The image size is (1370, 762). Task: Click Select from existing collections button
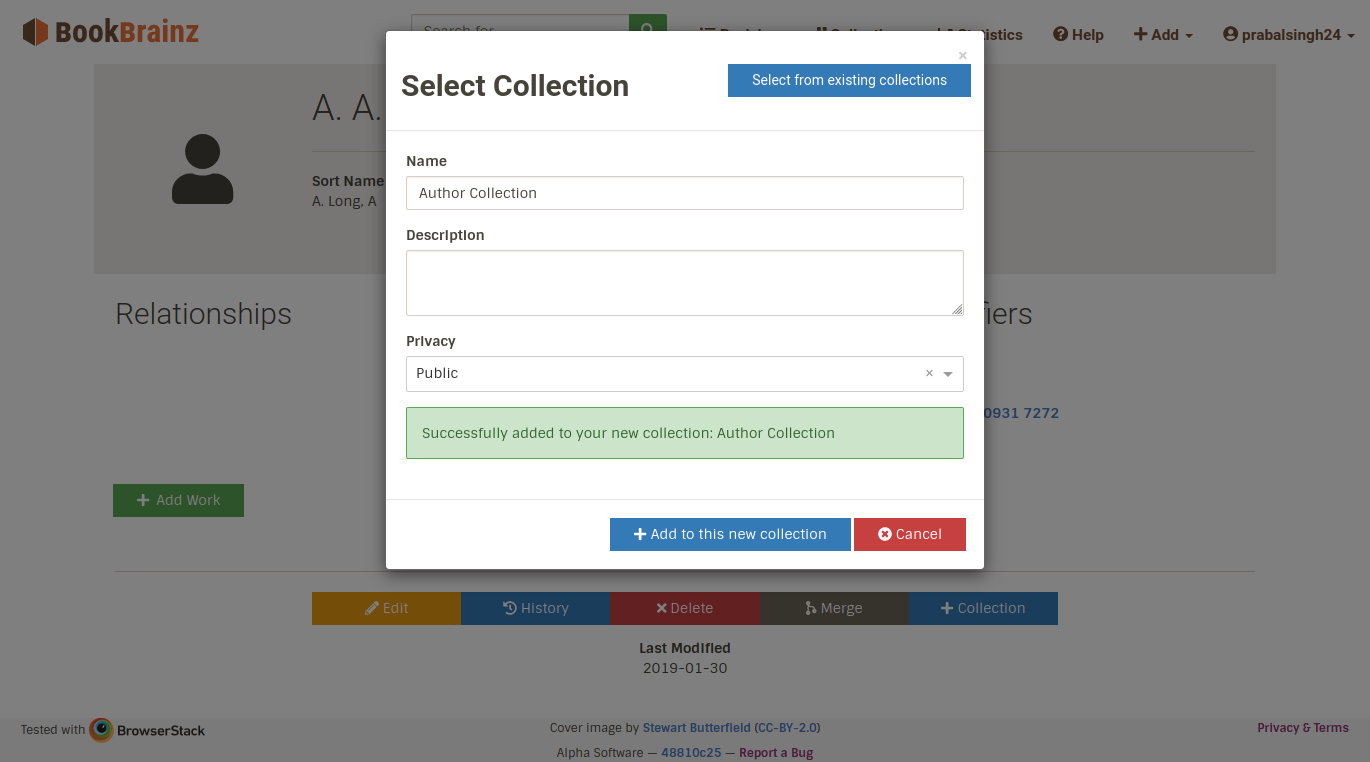point(849,80)
